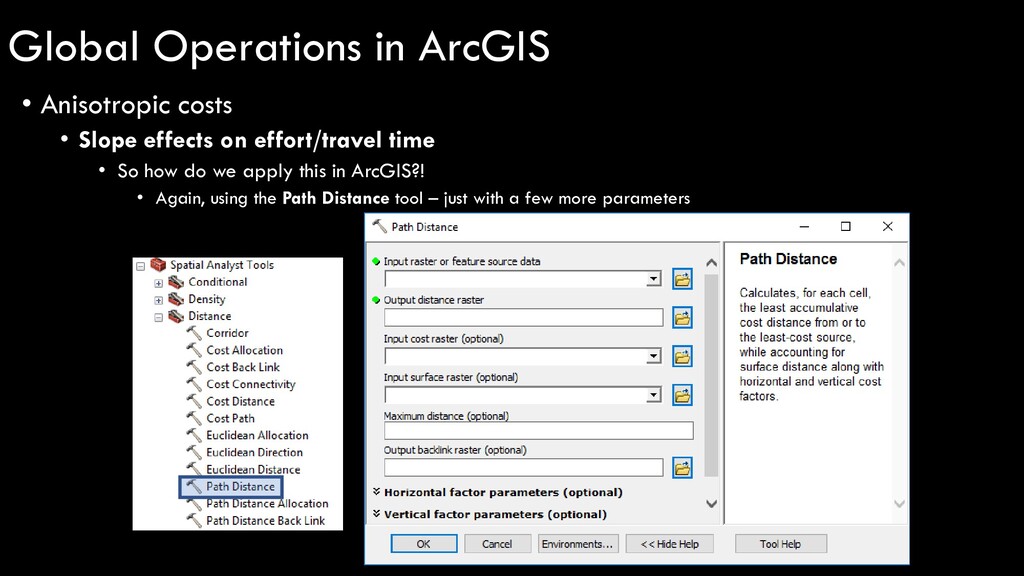Click the Maximum distance field
Screen dimensions: 1024x576
[x=539, y=430]
